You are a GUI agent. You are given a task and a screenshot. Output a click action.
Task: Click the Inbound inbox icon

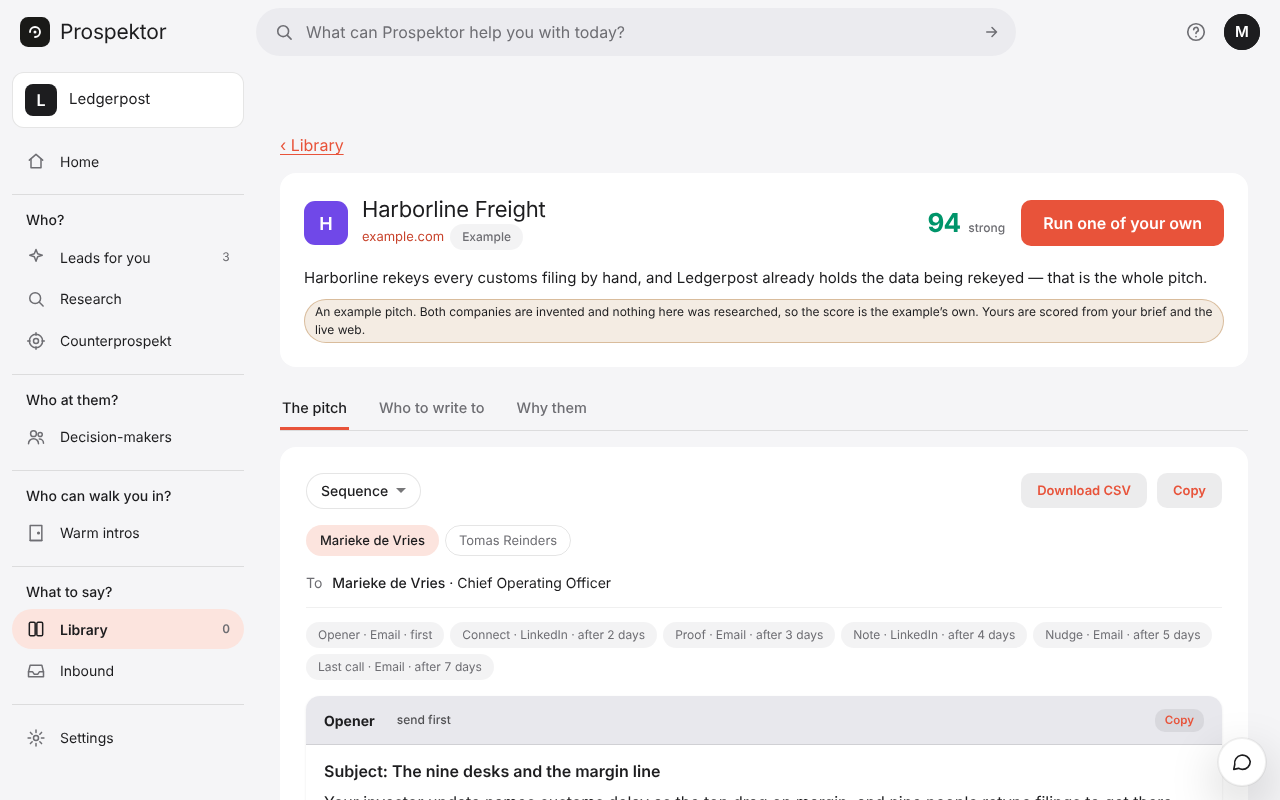(36, 671)
